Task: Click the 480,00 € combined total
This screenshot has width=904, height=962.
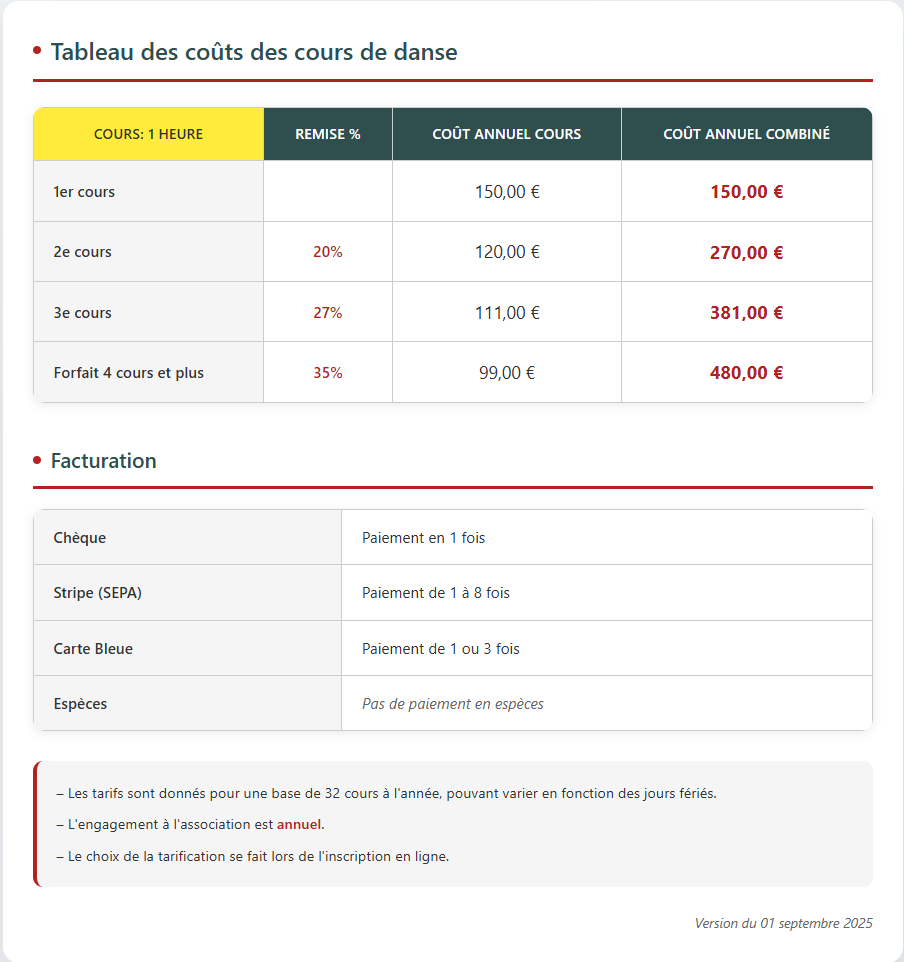Action: 746,373
